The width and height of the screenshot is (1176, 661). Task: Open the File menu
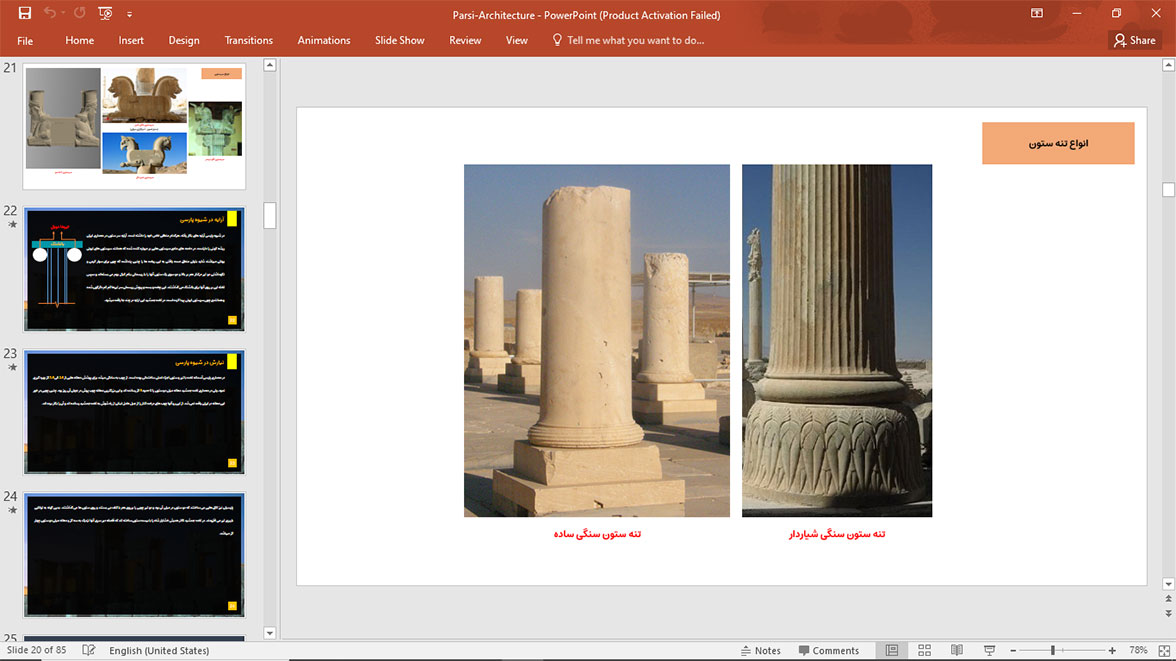[25, 41]
